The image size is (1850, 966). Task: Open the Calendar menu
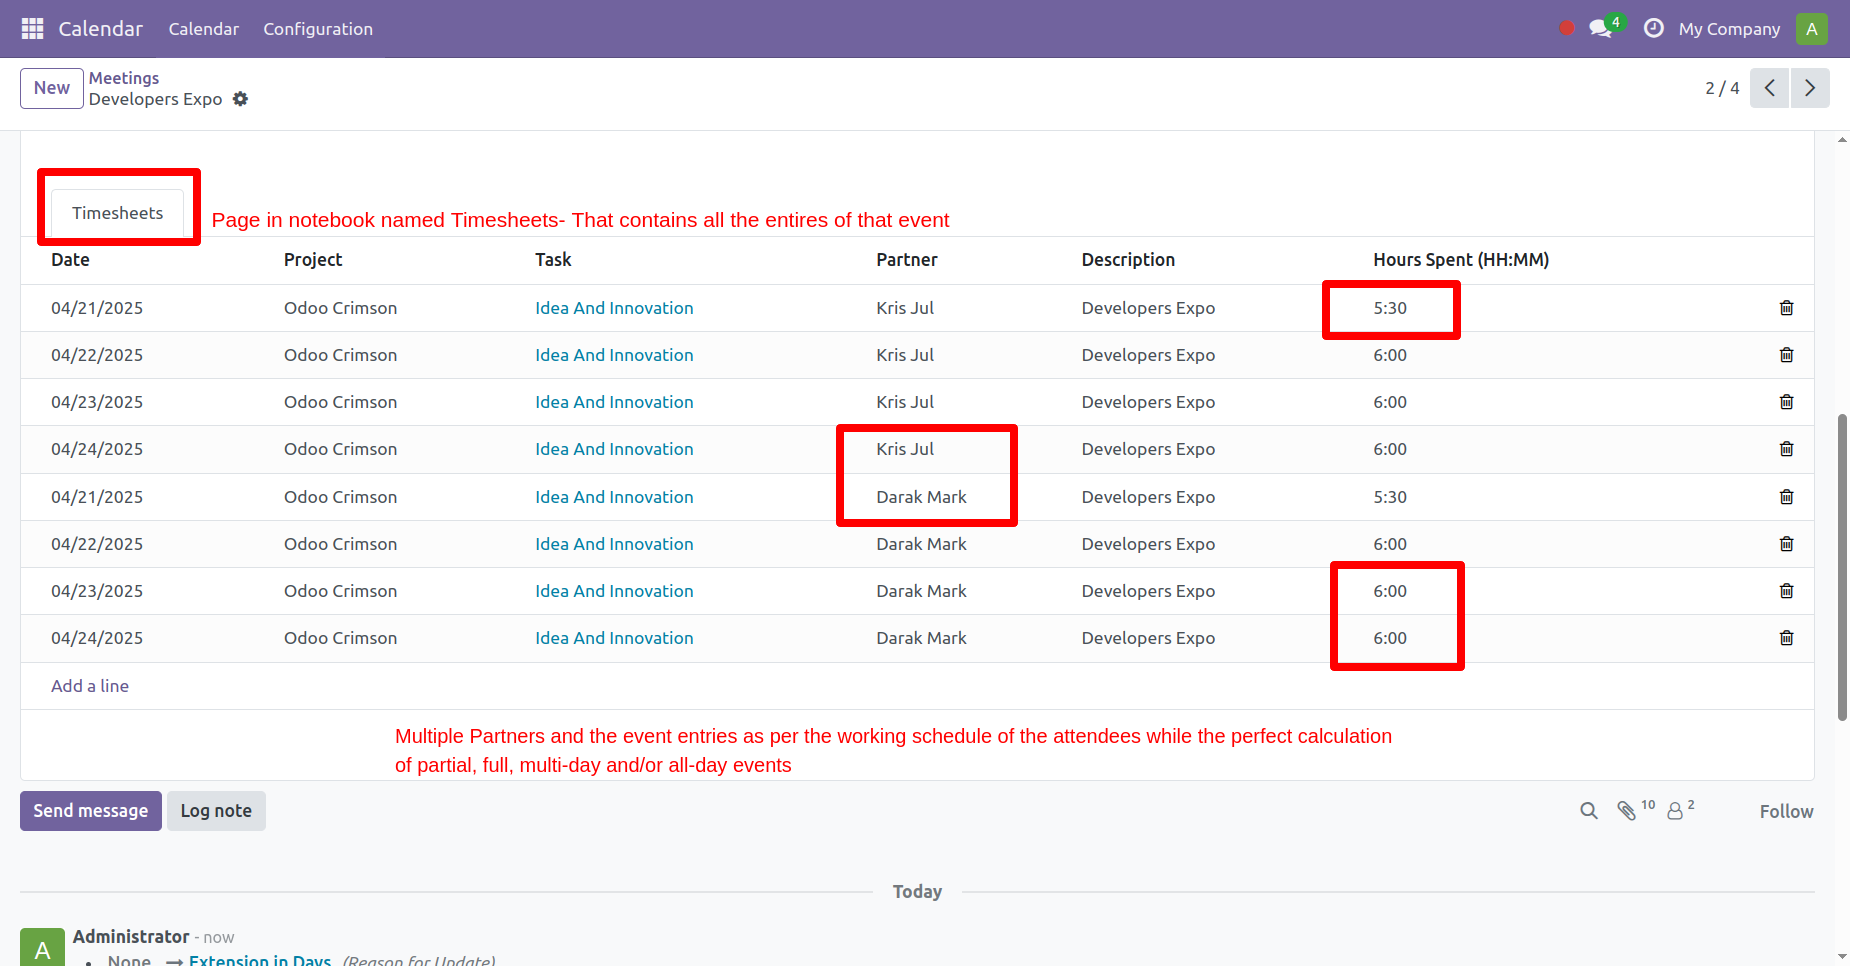coord(203,29)
